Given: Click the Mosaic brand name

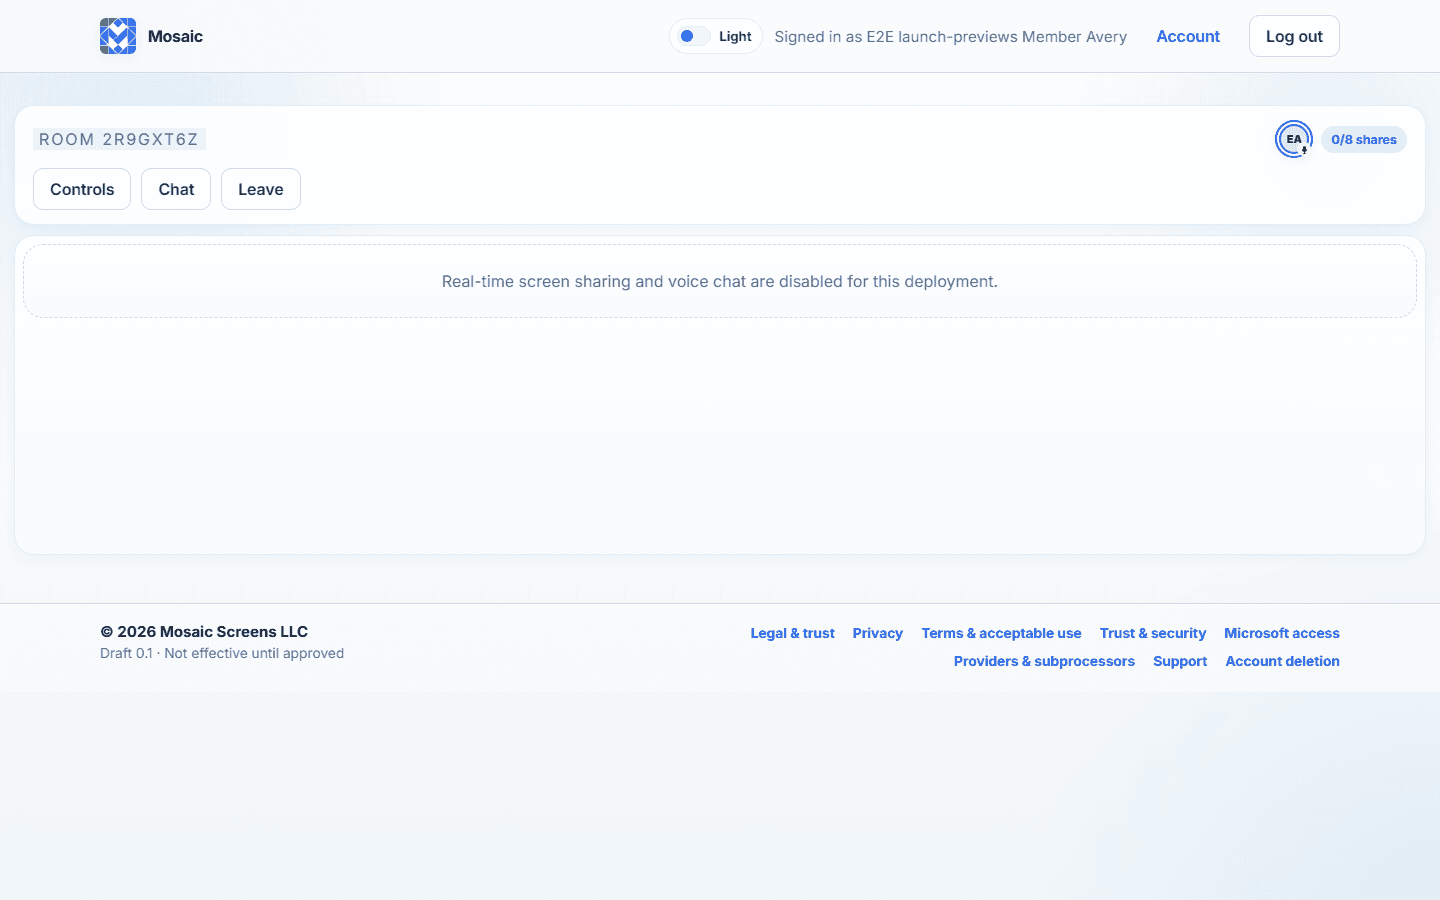Looking at the screenshot, I should coord(175,36).
